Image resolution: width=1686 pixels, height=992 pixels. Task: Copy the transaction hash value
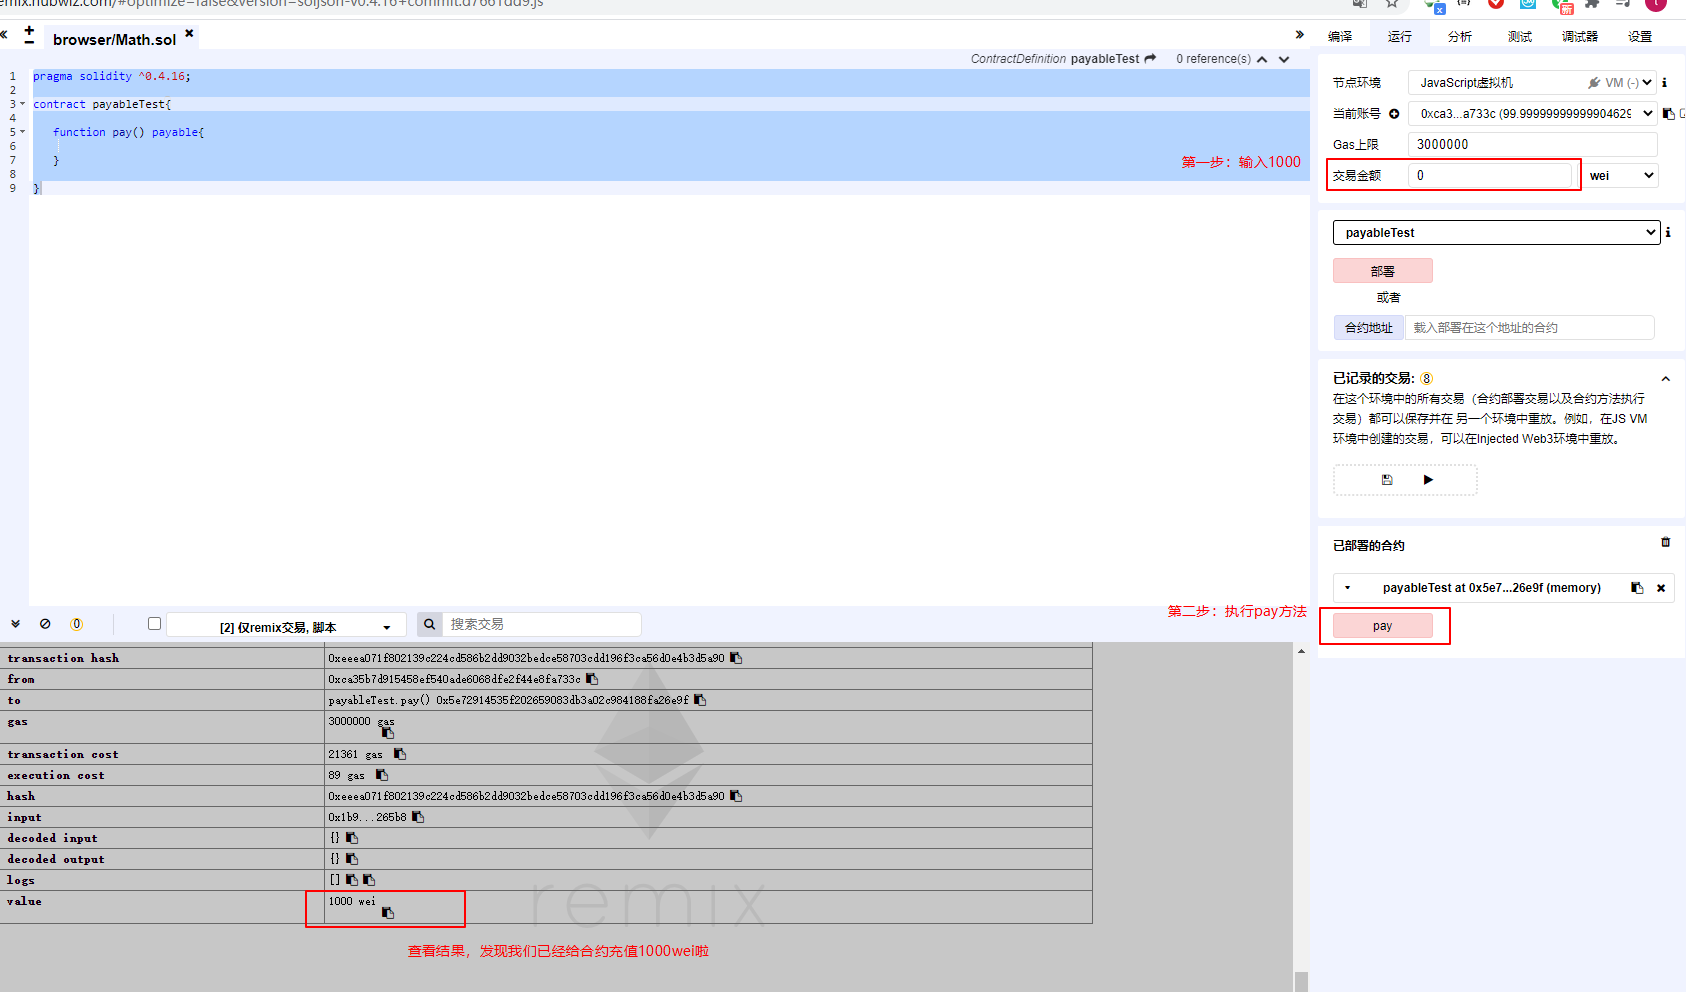(736, 658)
